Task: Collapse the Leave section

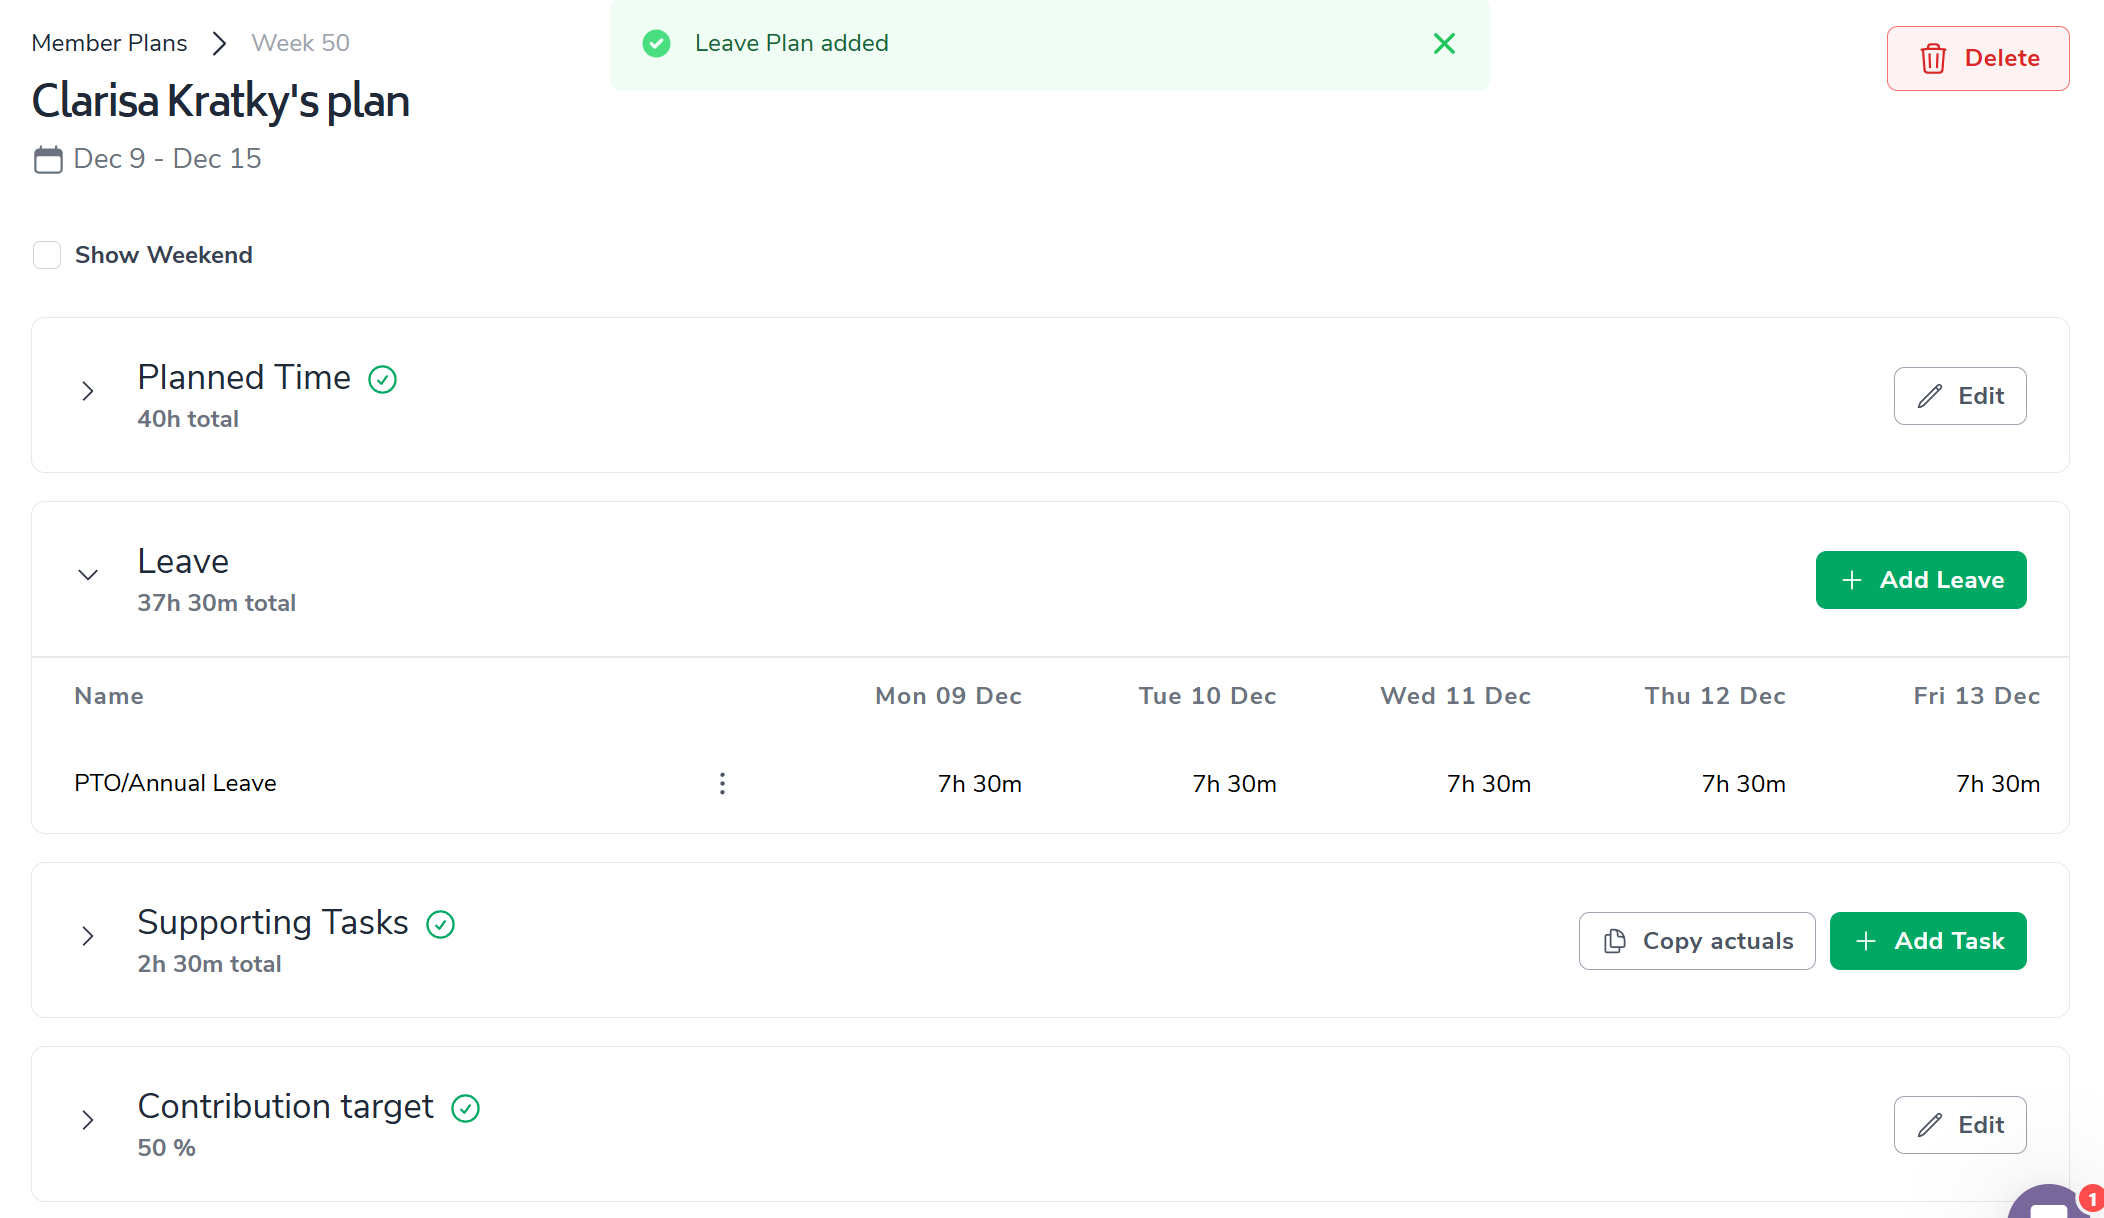Action: pos(88,575)
